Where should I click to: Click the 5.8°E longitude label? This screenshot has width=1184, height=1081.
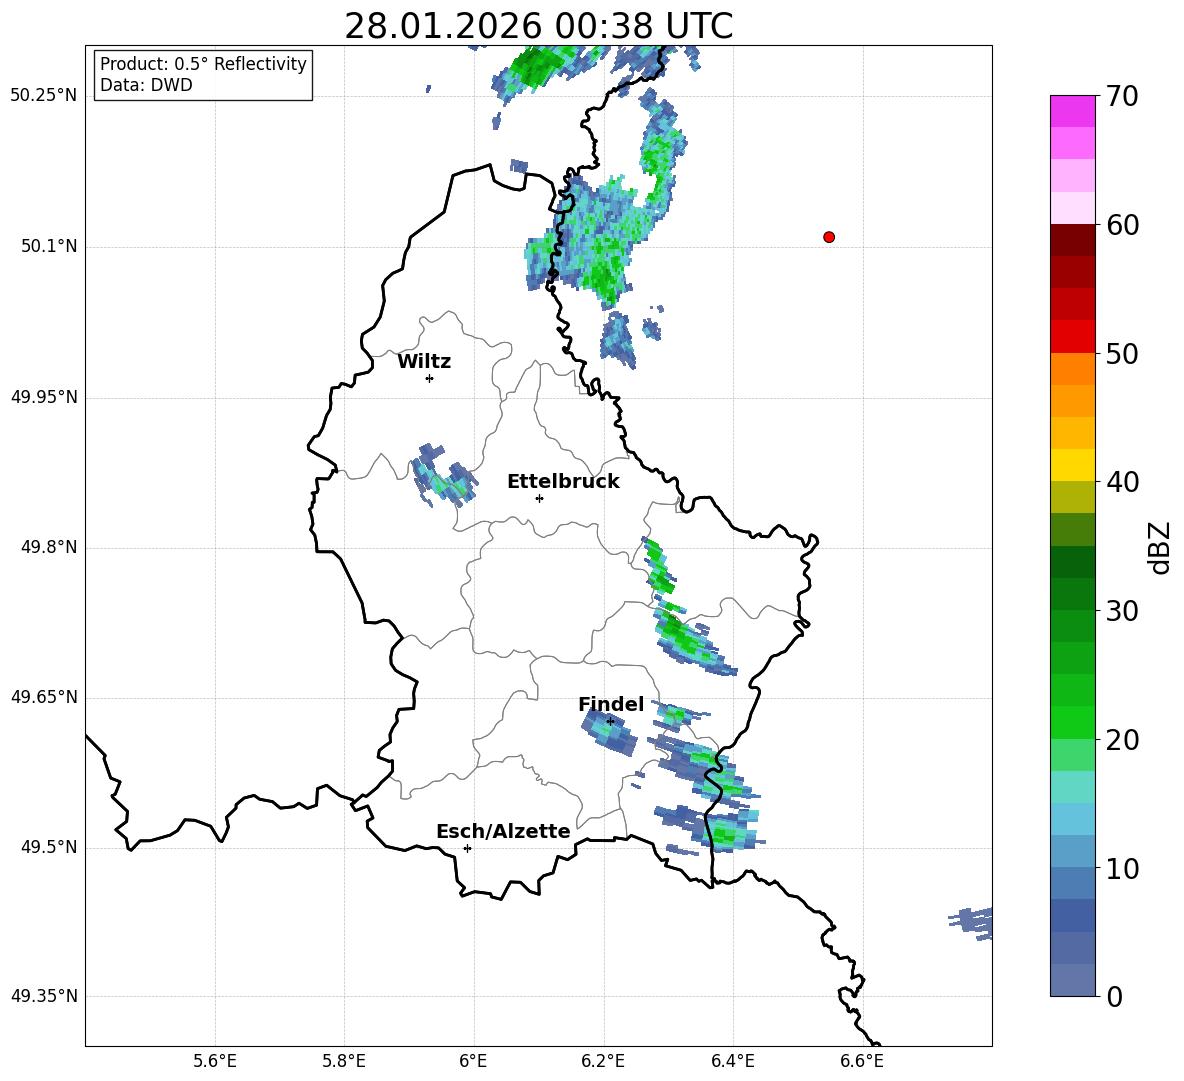coord(344,1061)
